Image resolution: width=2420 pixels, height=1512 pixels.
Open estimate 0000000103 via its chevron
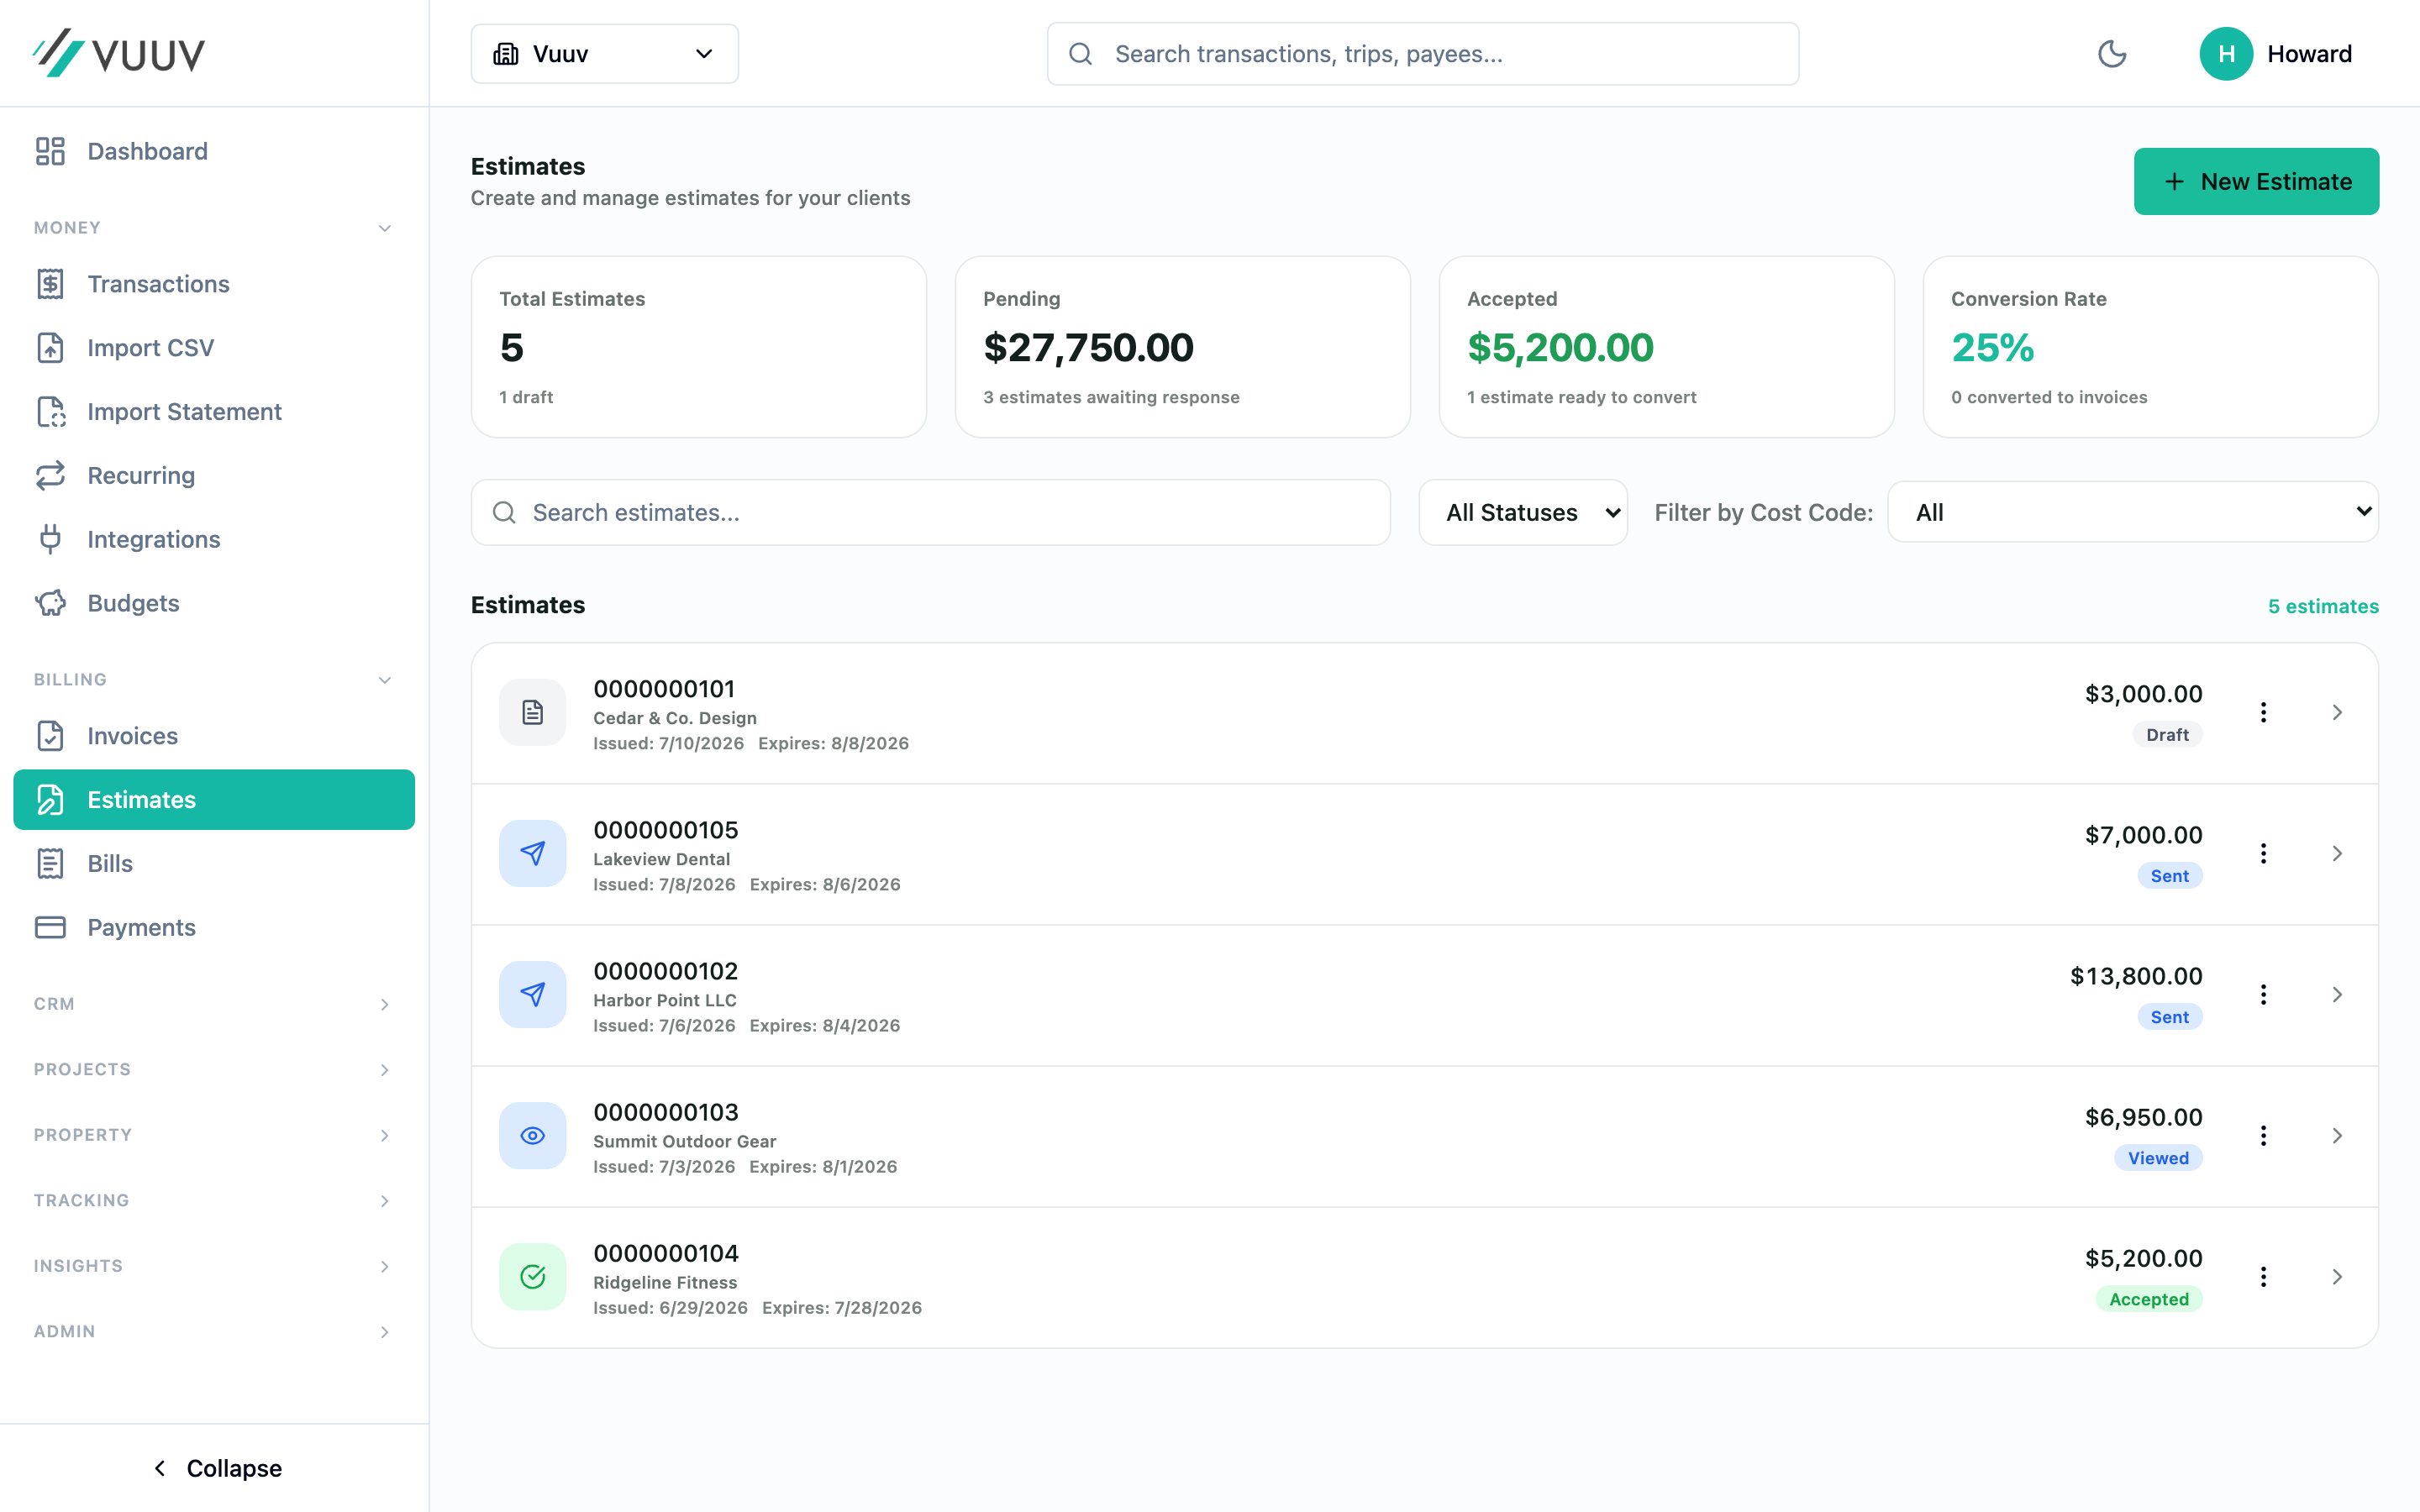2337,1135
